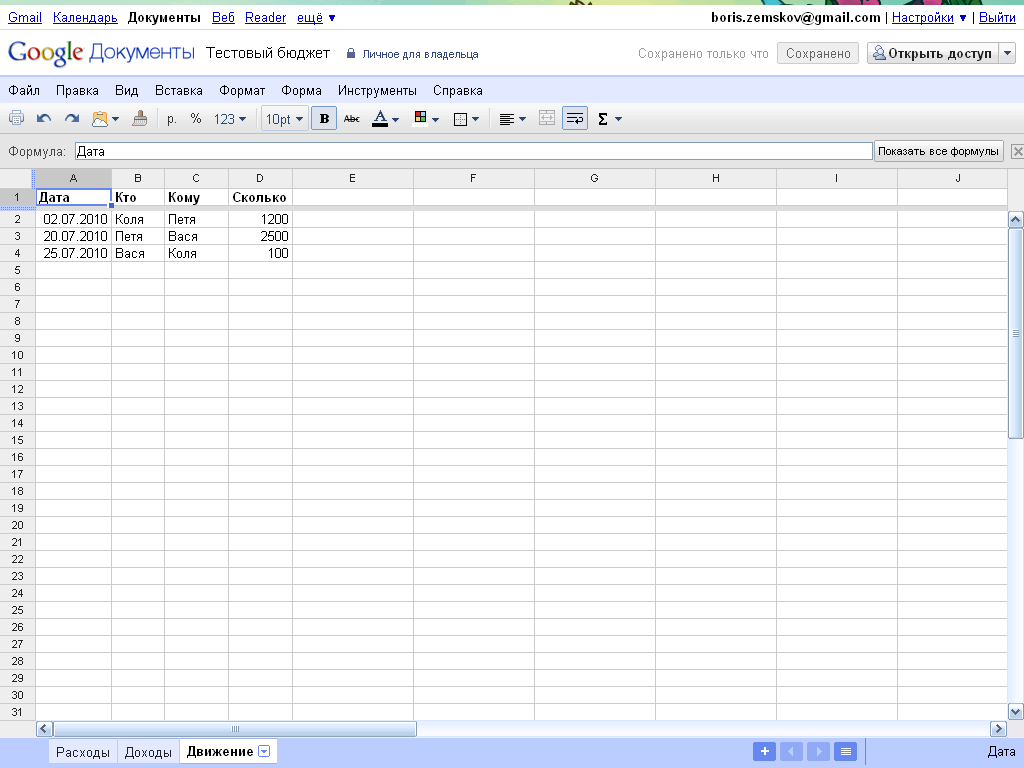Add a new sheet with plus button

pos(763,752)
